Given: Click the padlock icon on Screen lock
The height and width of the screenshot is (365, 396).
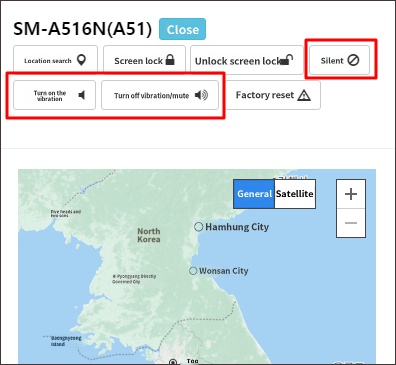Looking at the screenshot, I should tap(170, 59).
